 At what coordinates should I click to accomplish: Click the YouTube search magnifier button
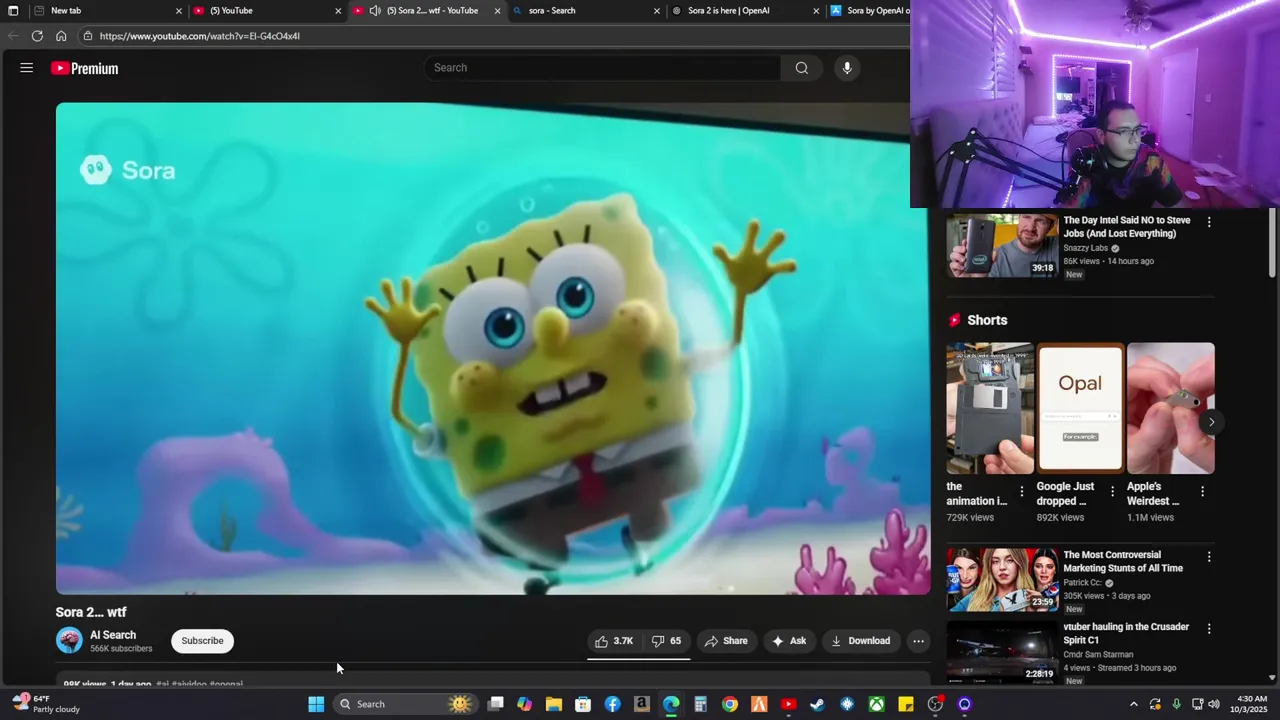pyautogui.click(x=802, y=68)
